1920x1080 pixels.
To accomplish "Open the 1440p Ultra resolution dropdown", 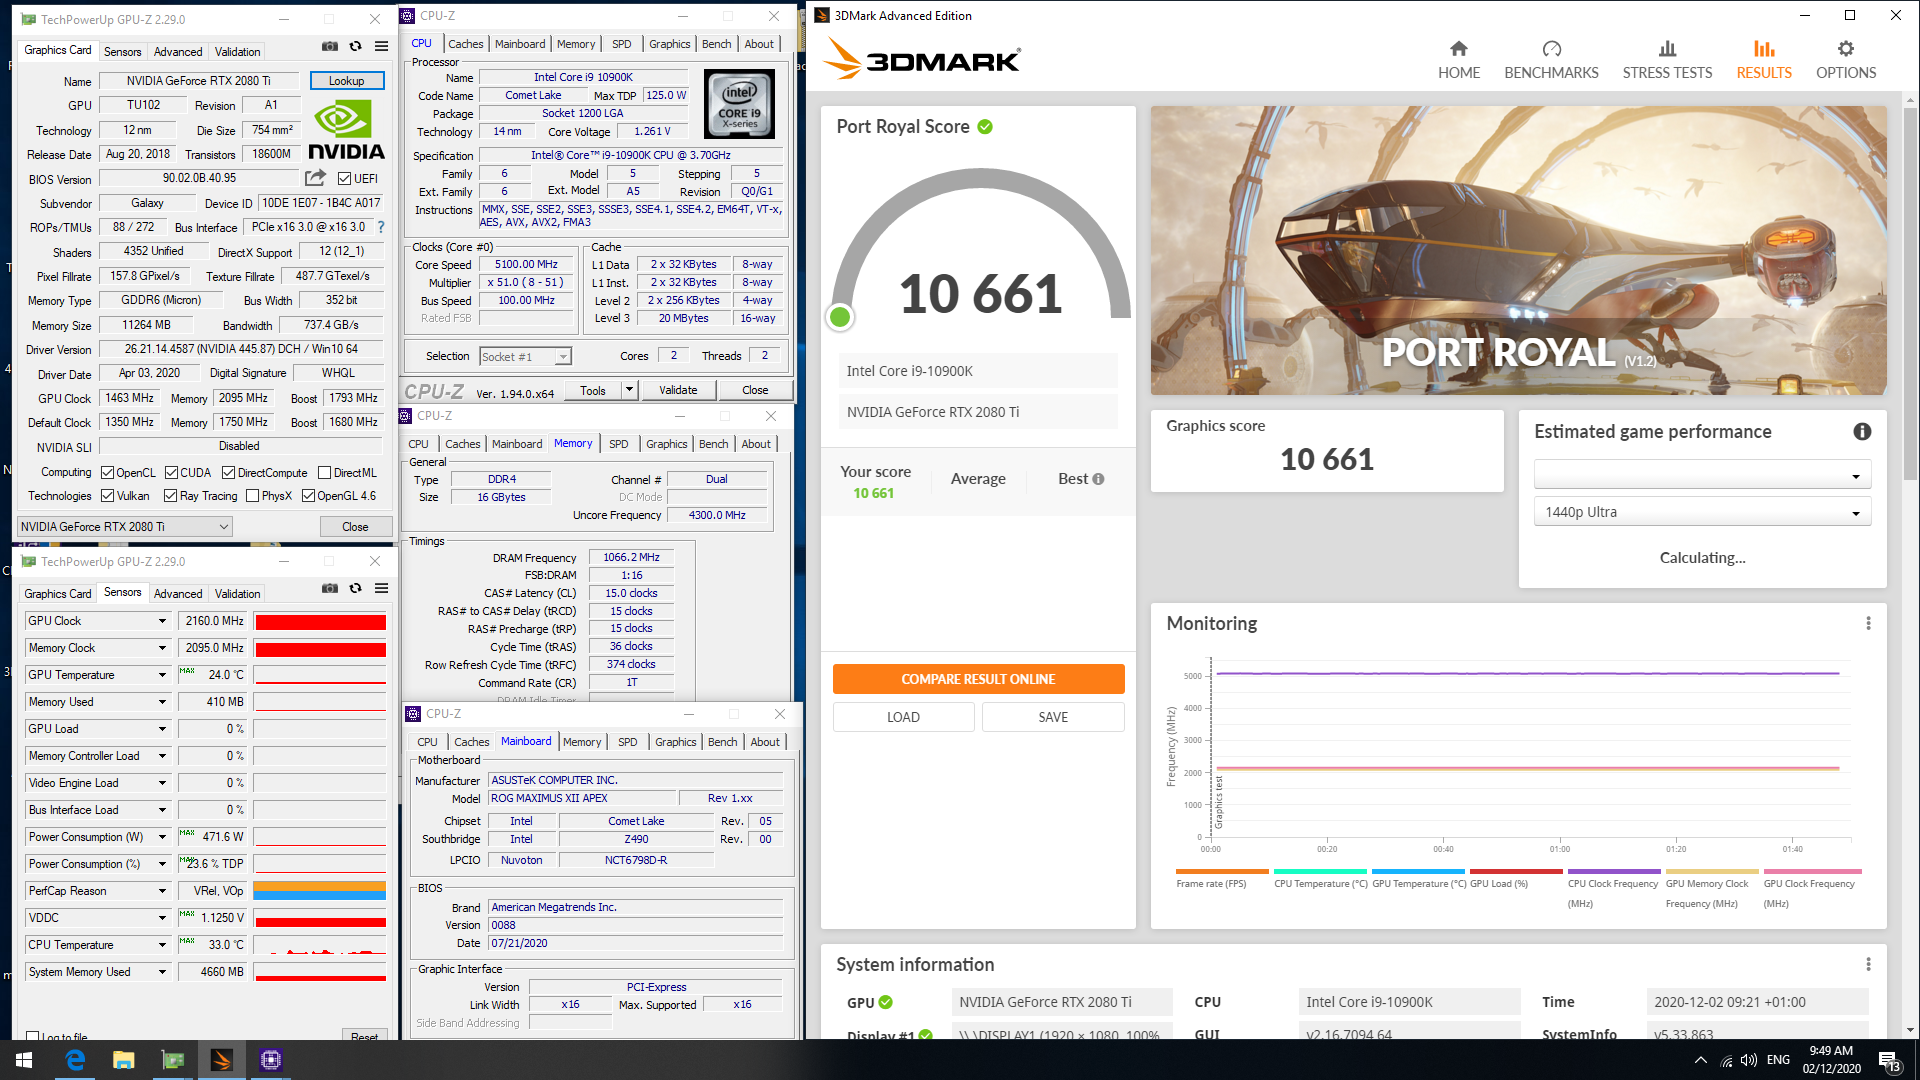I will [1702, 513].
